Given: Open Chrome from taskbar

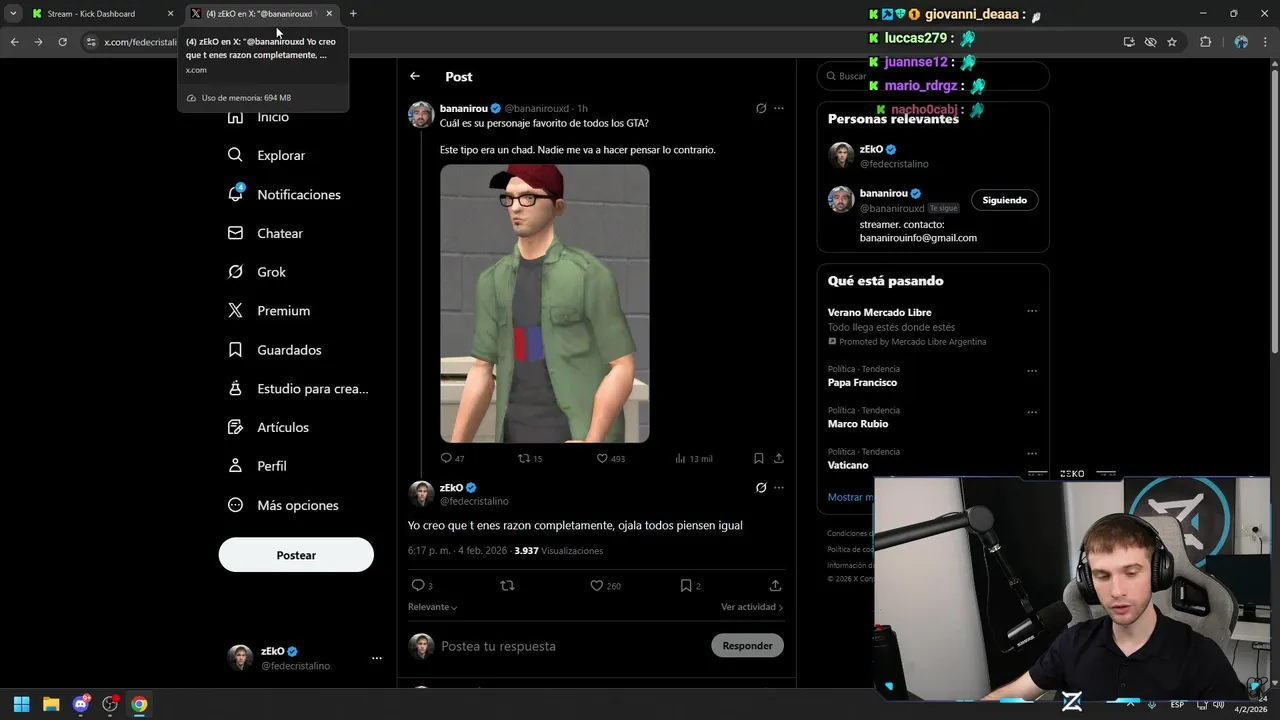Looking at the screenshot, I should coord(139,704).
